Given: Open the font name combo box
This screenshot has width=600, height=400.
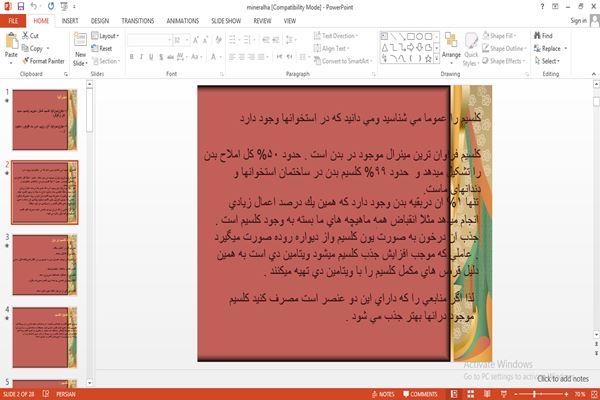Looking at the screenshot, I should [149, 40].
